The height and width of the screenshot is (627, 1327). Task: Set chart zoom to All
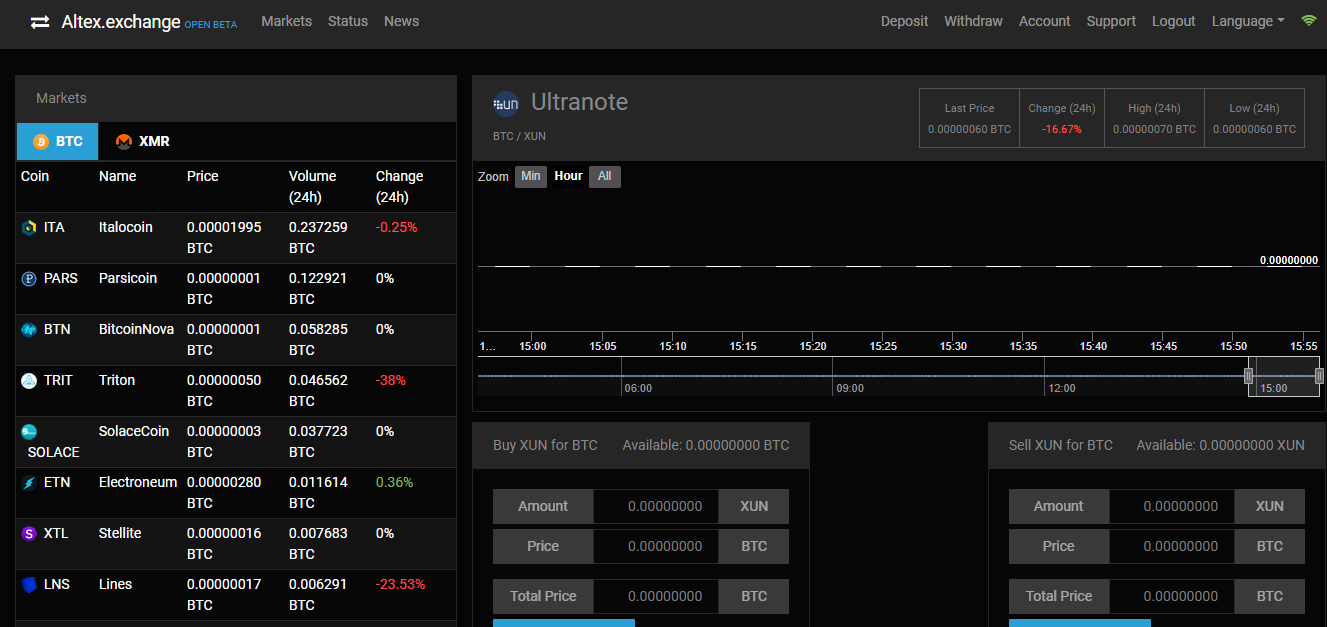[604, 177]
